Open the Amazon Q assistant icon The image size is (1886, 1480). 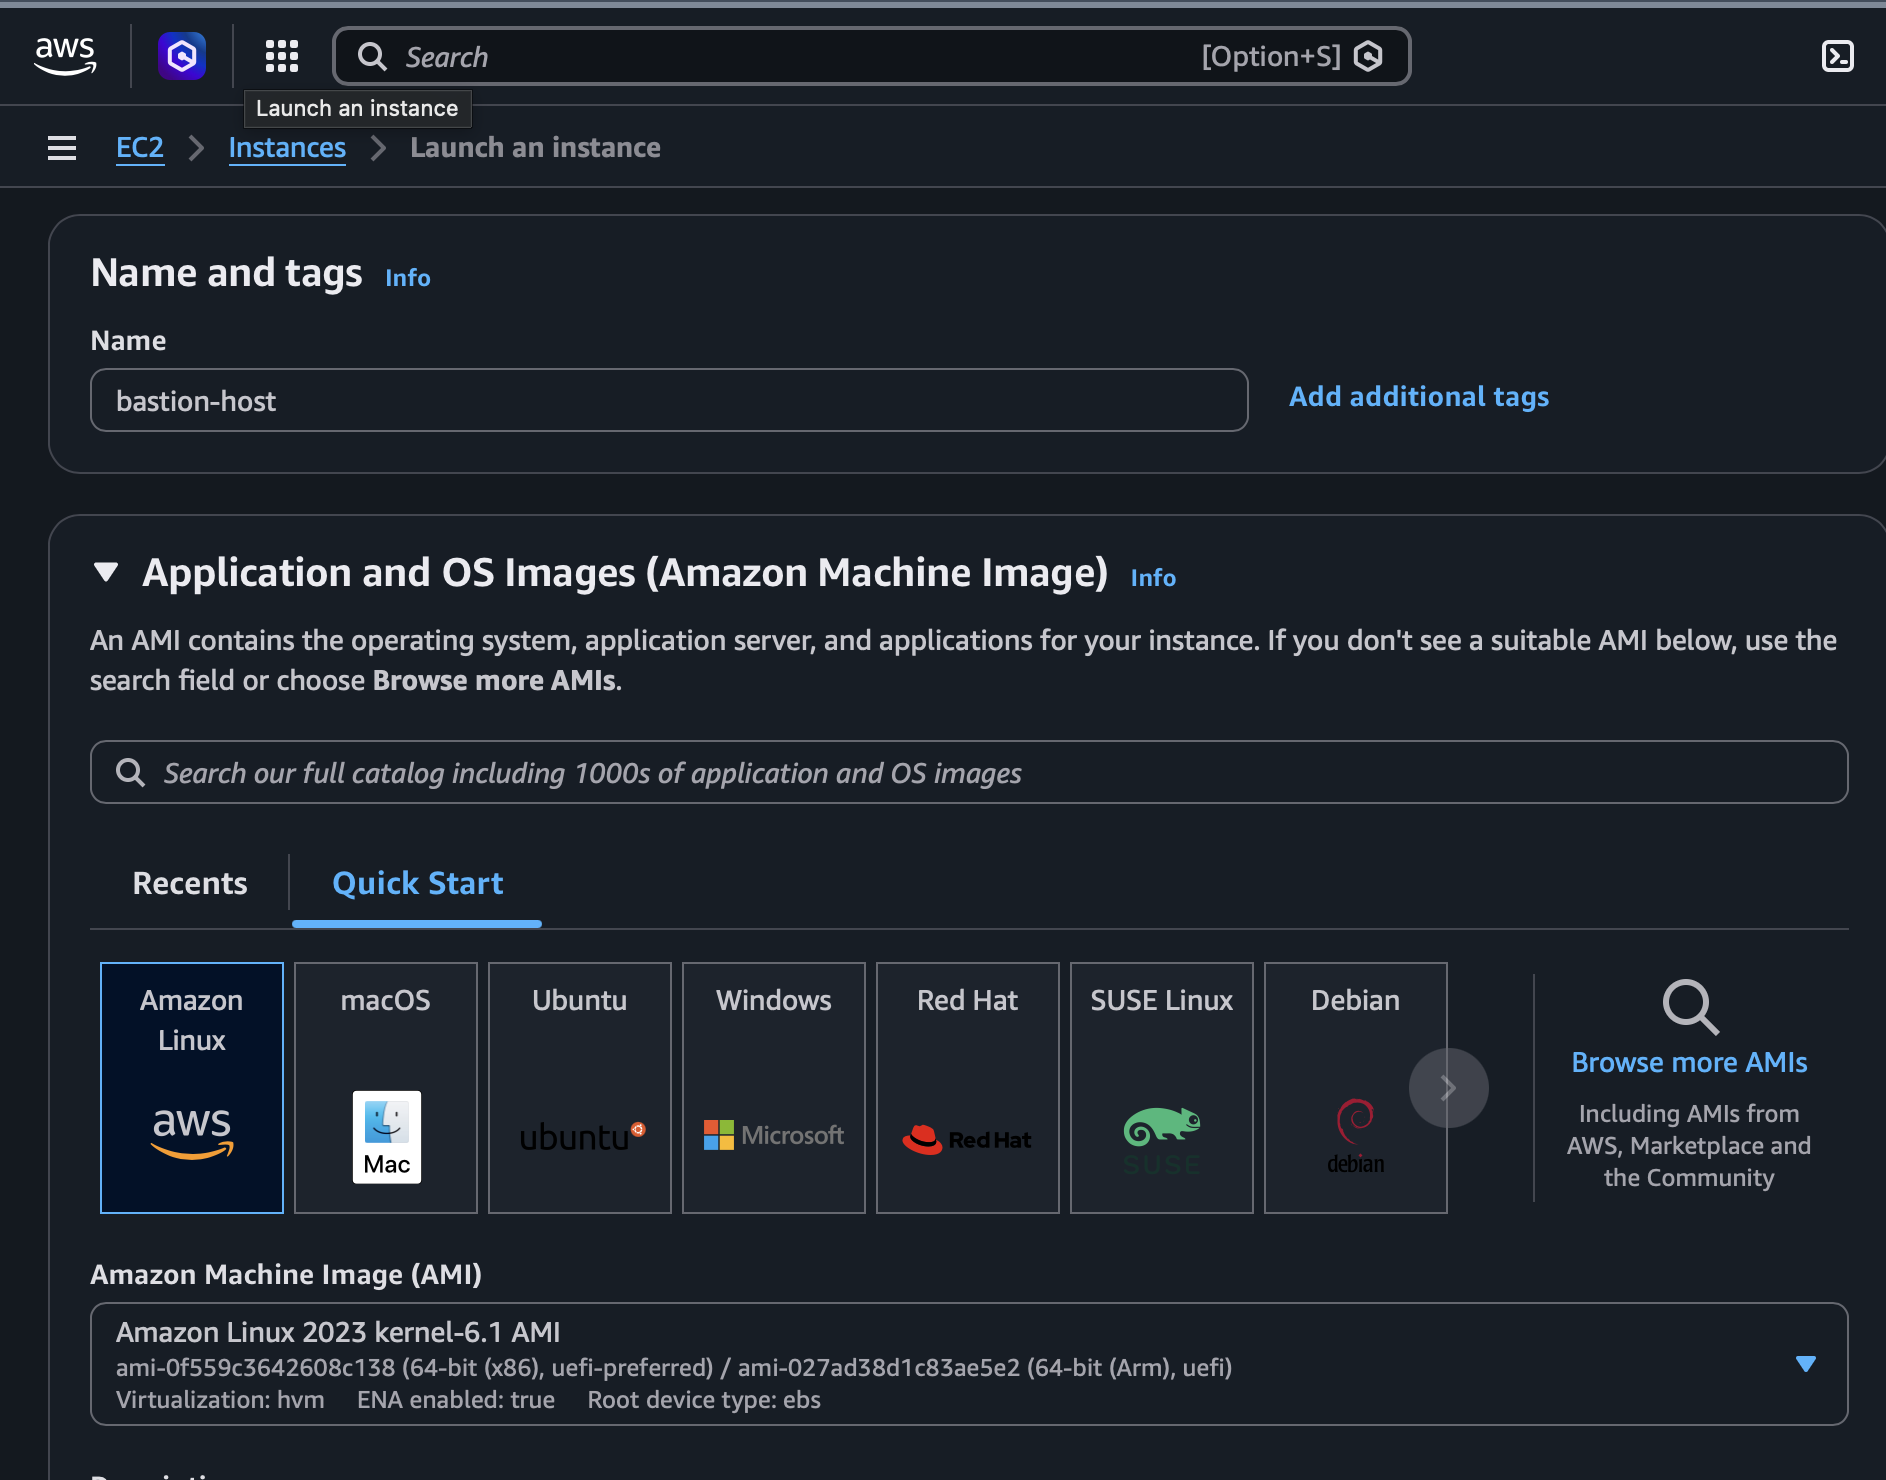pyautogui.click(x=182, y=56)
